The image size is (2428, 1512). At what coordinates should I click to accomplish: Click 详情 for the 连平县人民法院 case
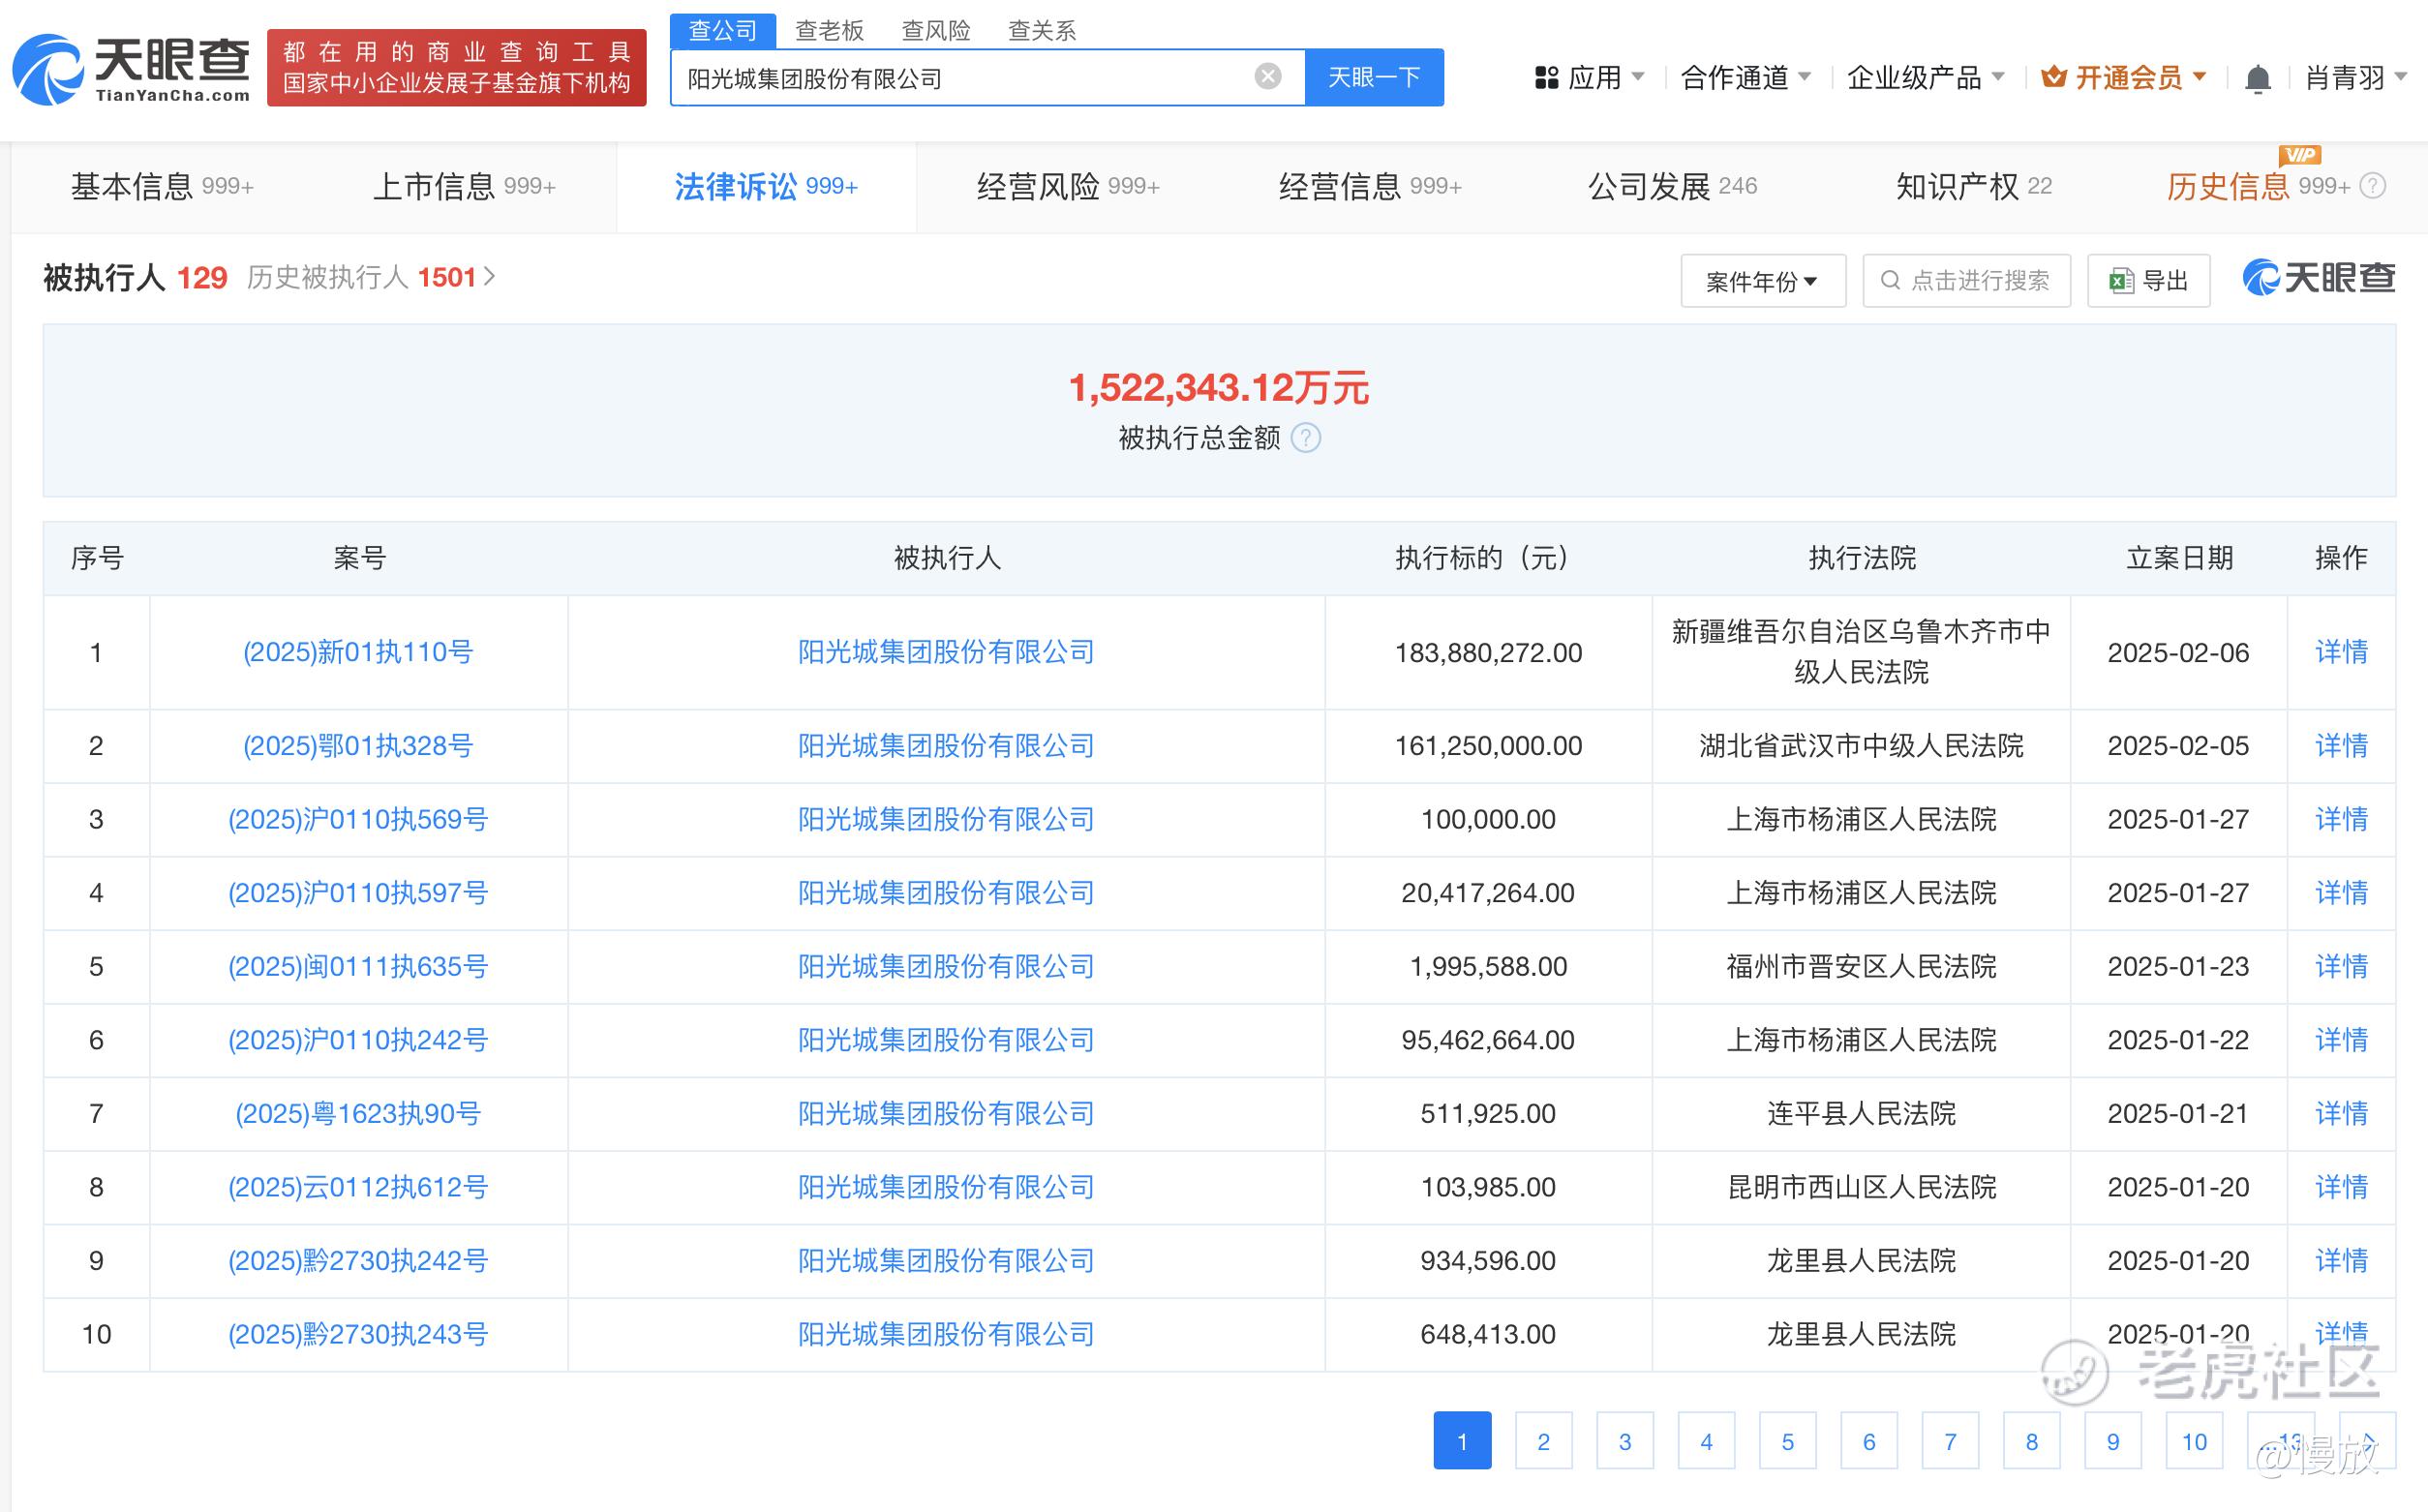(2341, 1114)
